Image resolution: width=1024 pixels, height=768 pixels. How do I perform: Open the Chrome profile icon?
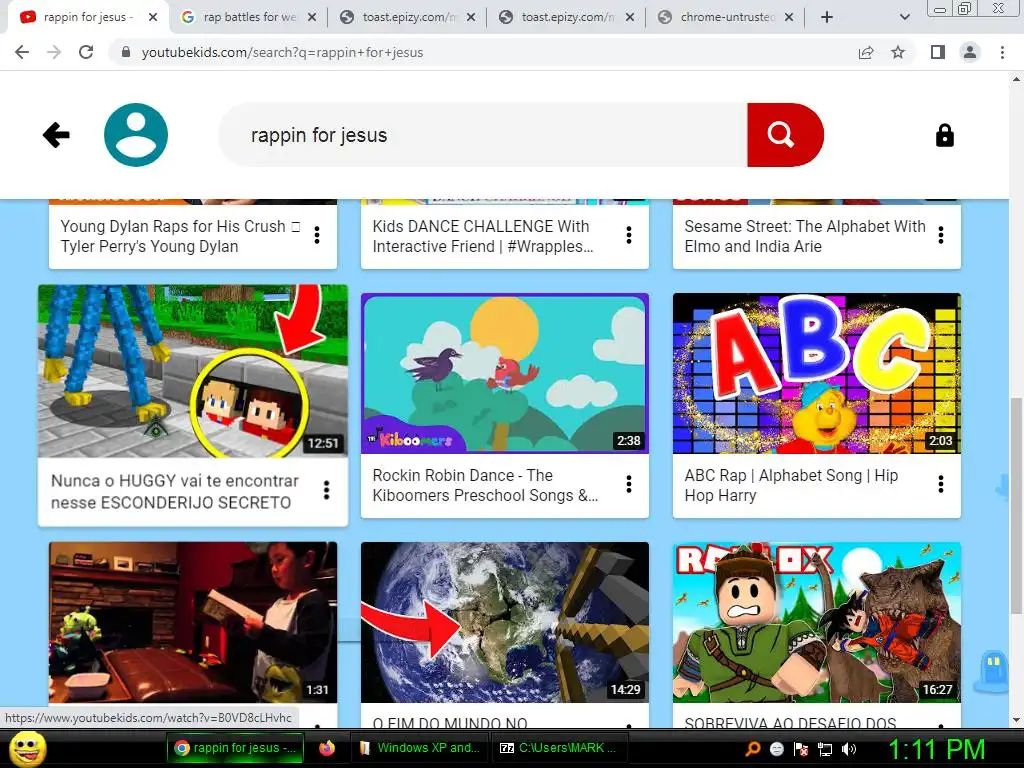(970, 52)
